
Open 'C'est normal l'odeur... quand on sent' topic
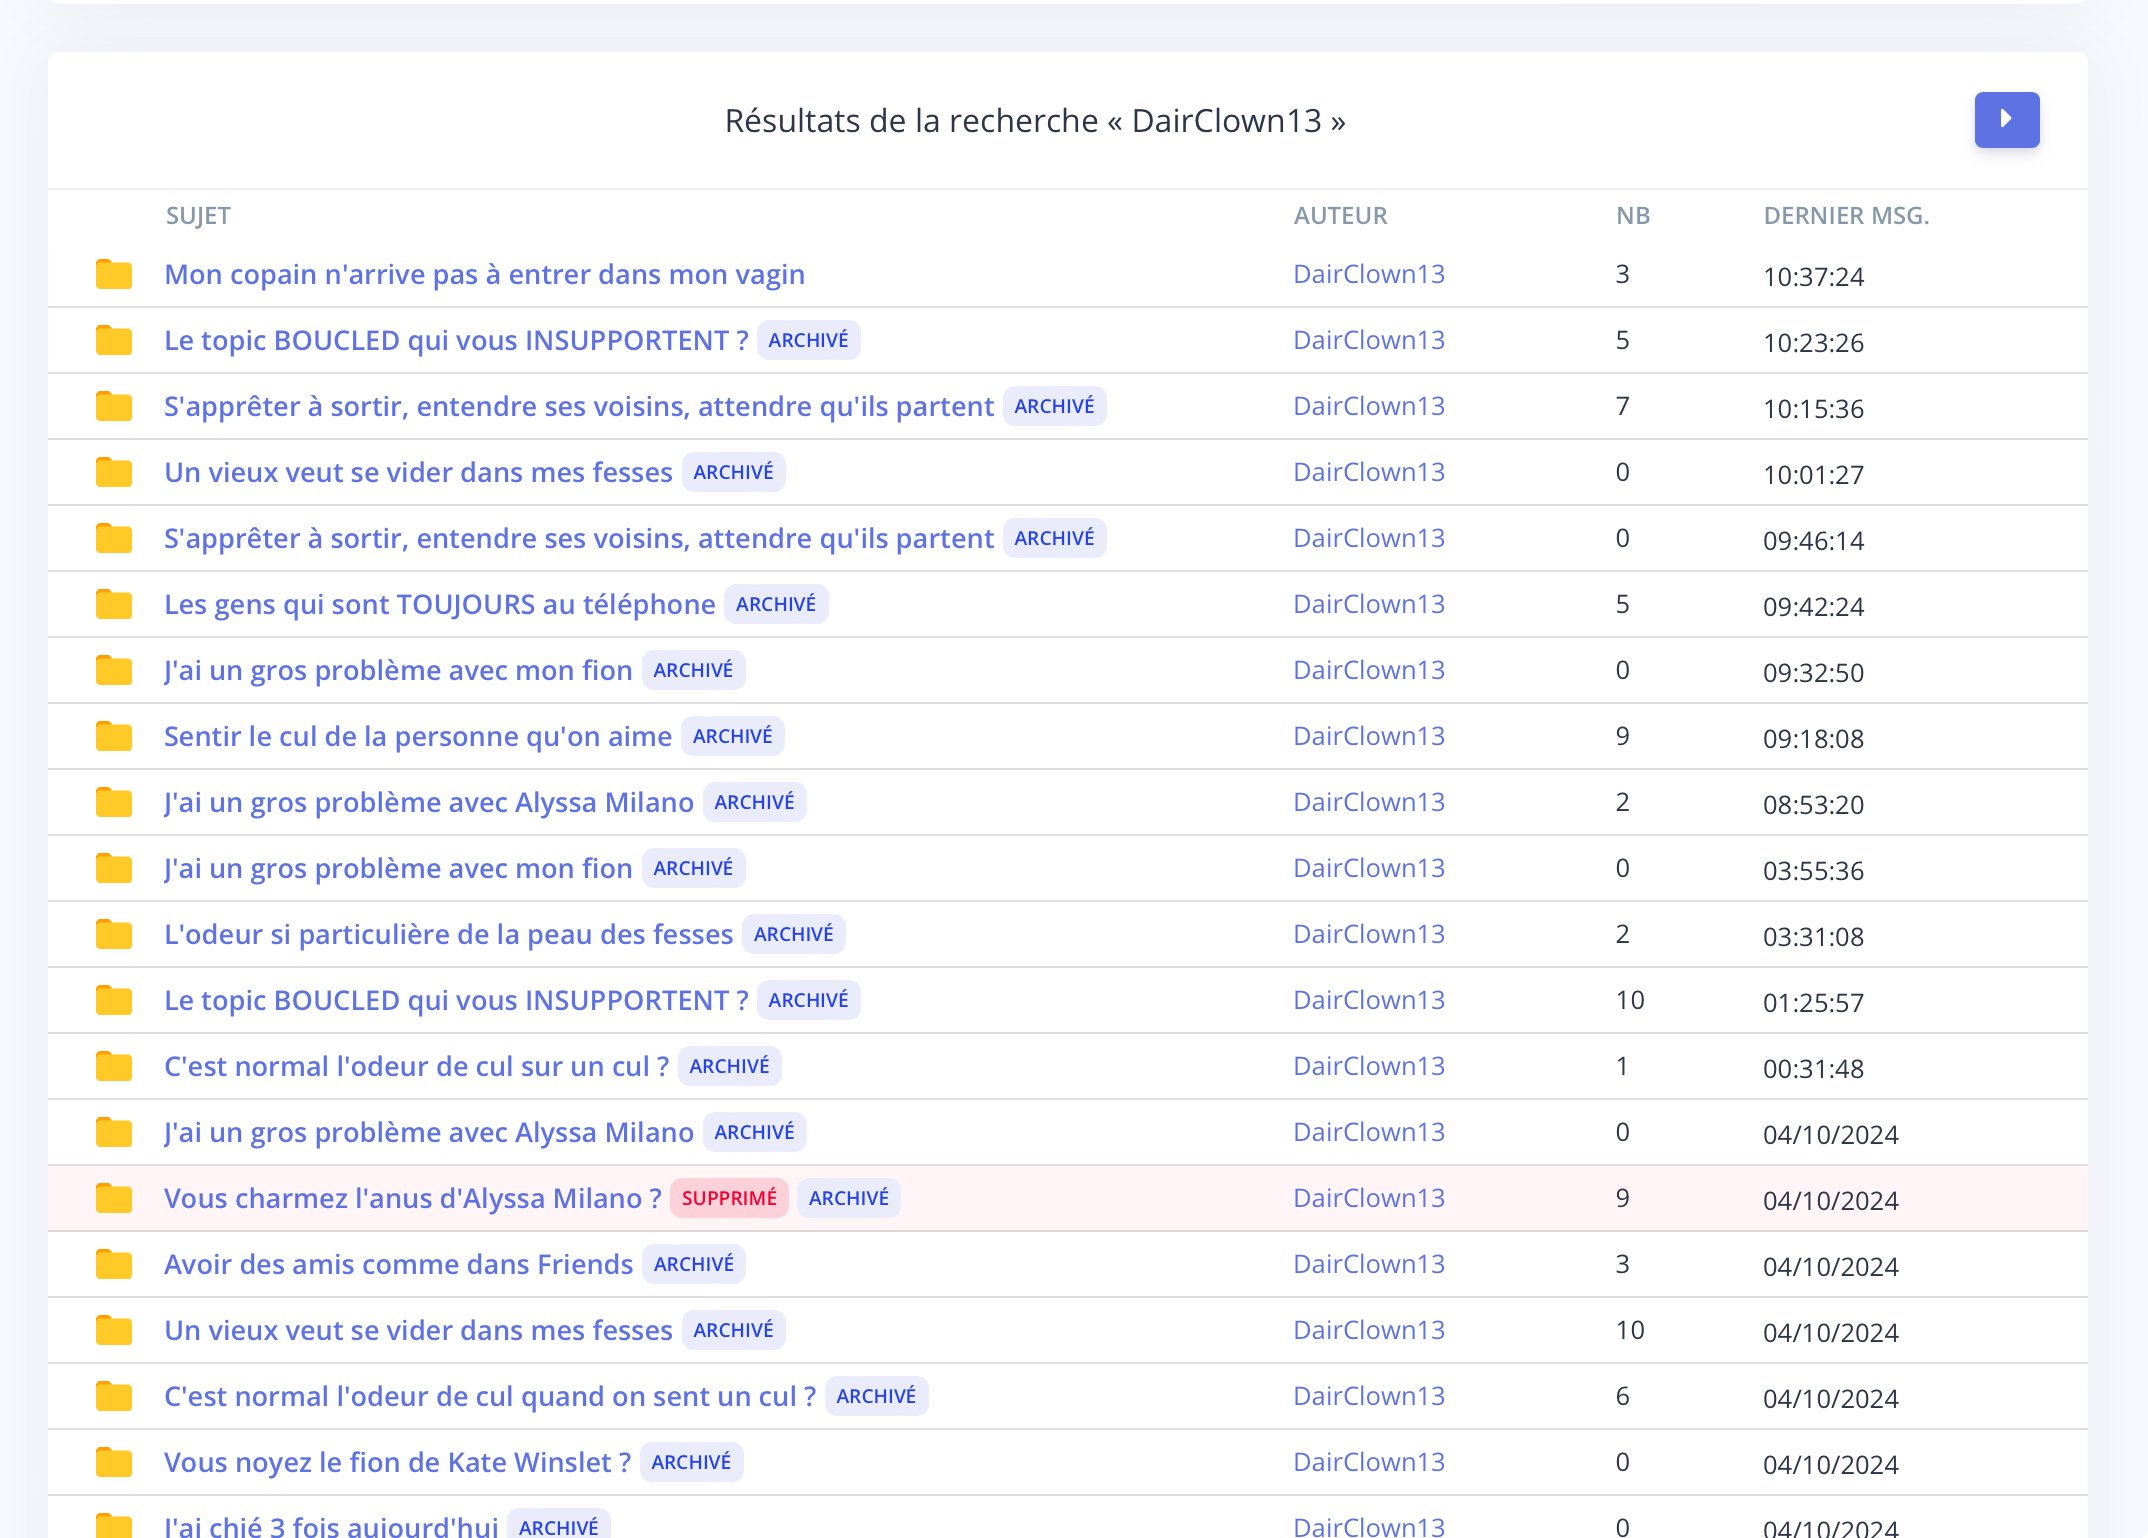coord(490,1396)
